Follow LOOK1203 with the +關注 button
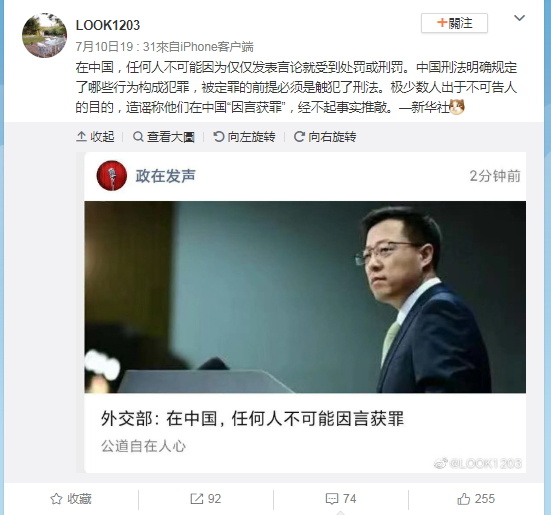Viewport: 551px width, 515px height. point(454,23)
